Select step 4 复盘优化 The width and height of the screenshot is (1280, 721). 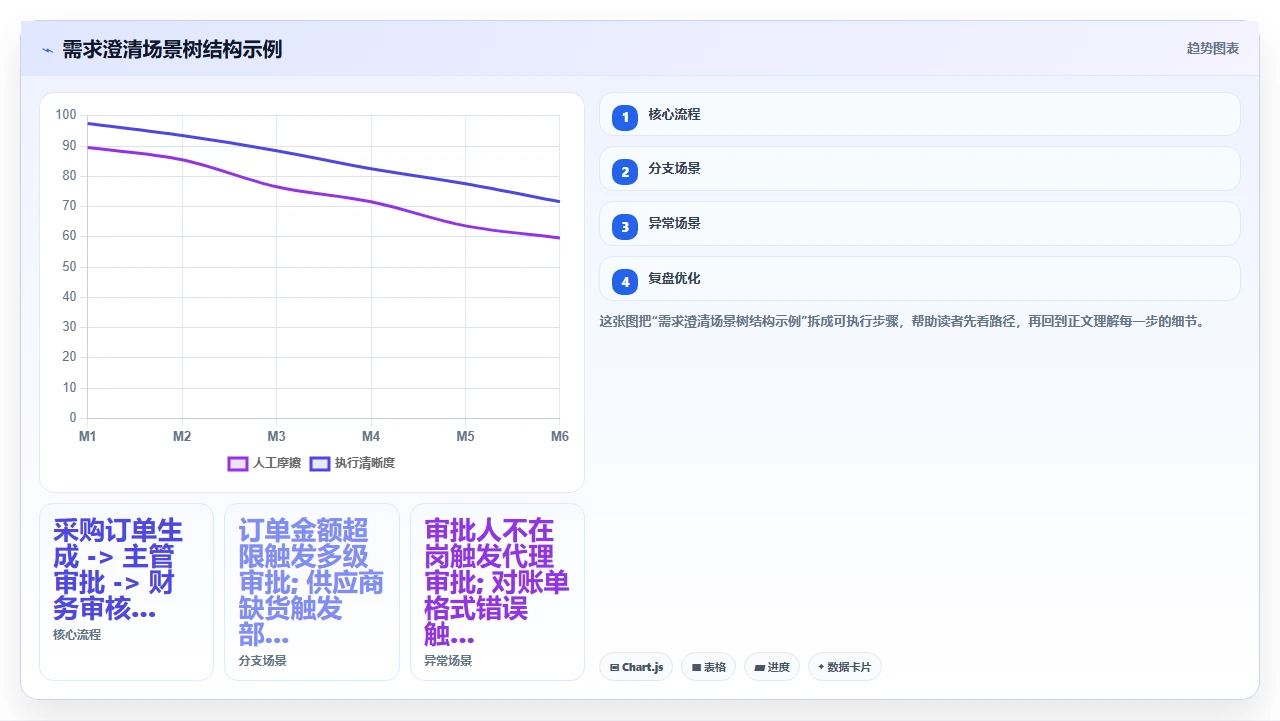[x=919, y=279]
